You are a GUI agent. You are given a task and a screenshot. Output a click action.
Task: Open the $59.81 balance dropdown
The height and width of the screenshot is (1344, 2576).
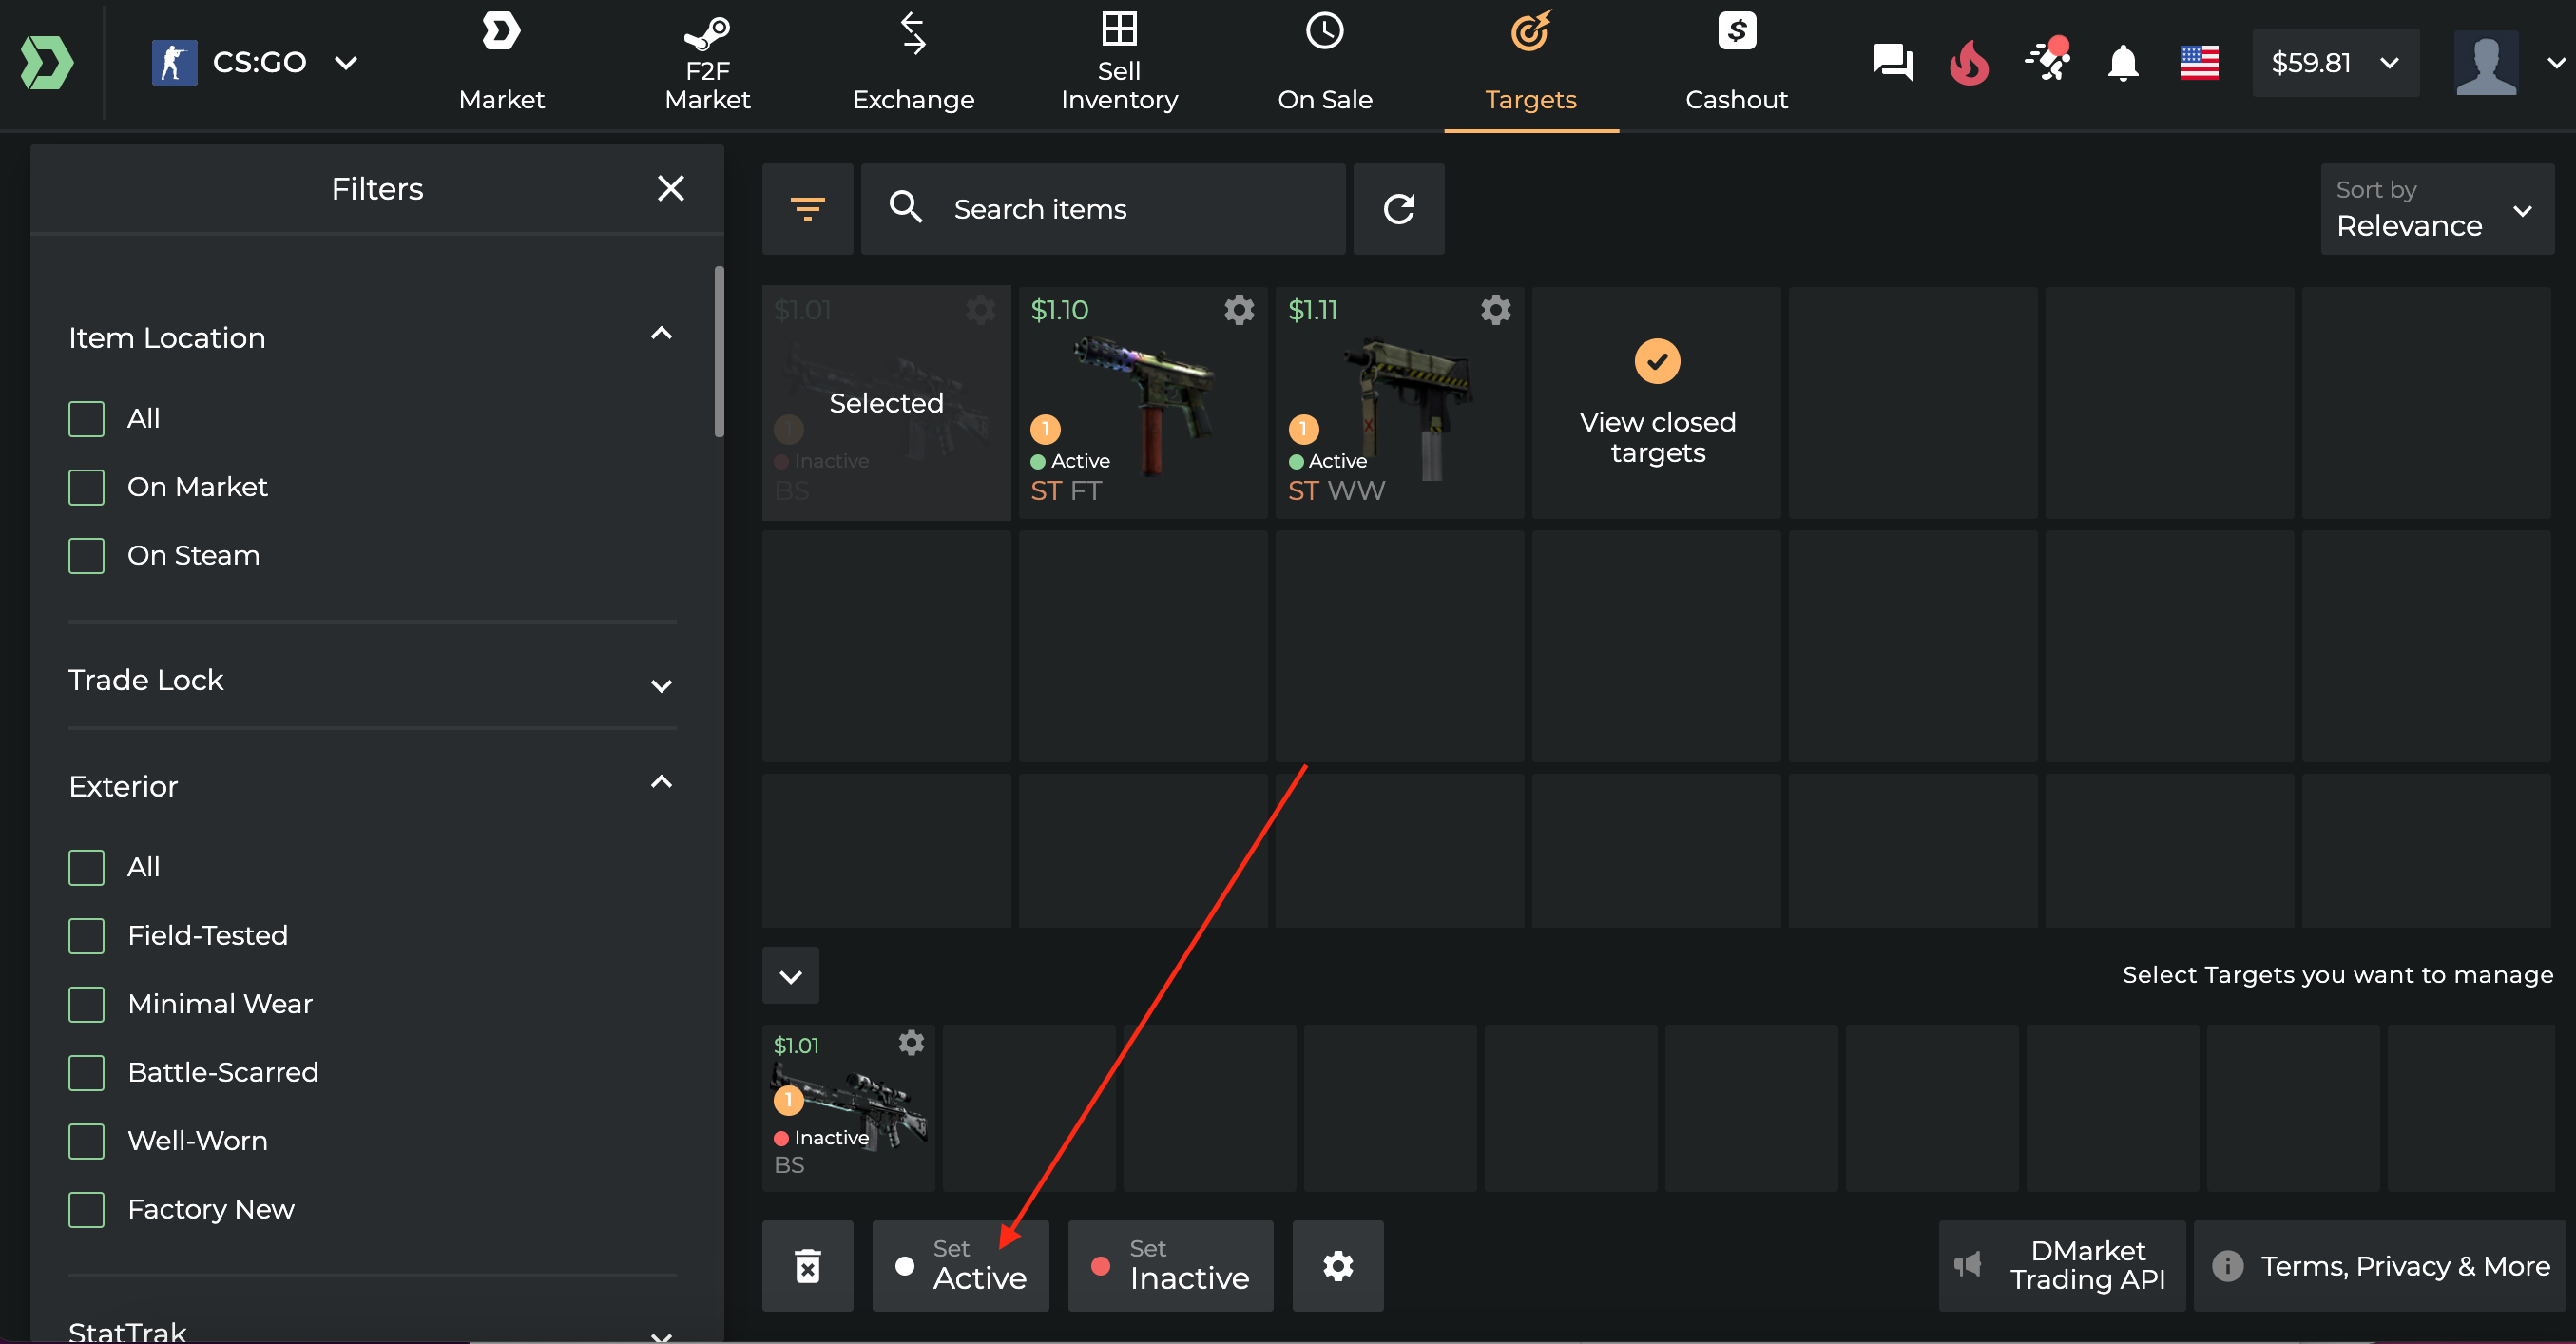(2335, 63)
